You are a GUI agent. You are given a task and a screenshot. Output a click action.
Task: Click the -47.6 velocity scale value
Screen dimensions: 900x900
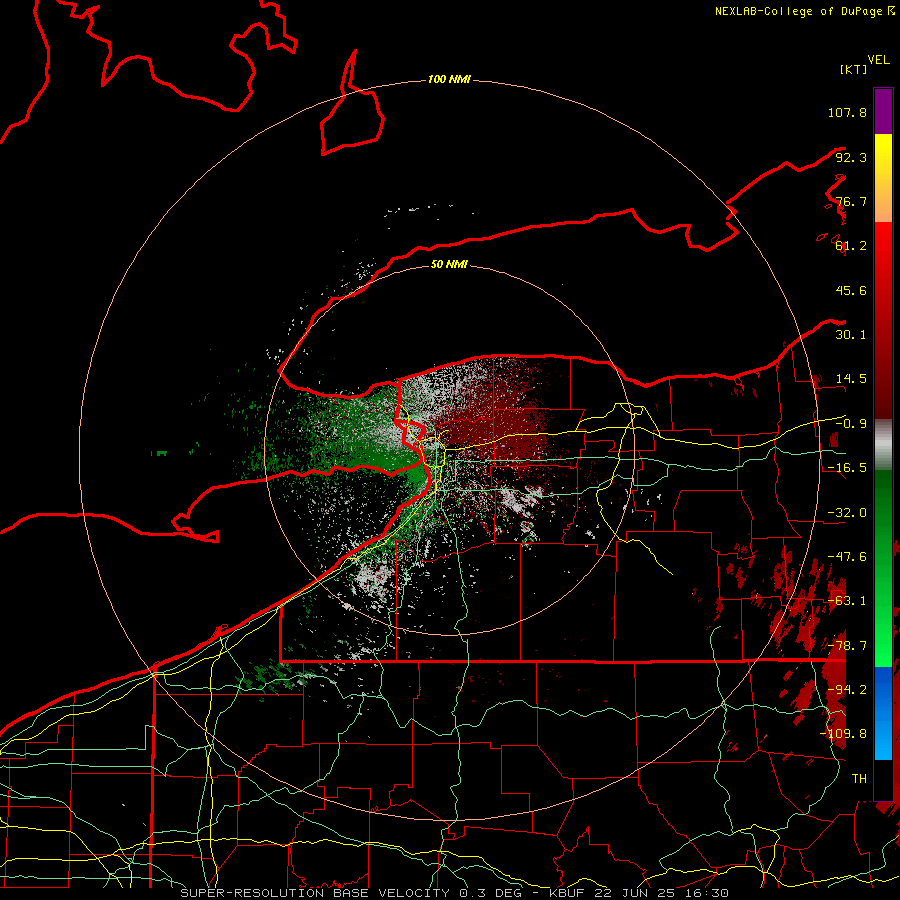point(847,557)
